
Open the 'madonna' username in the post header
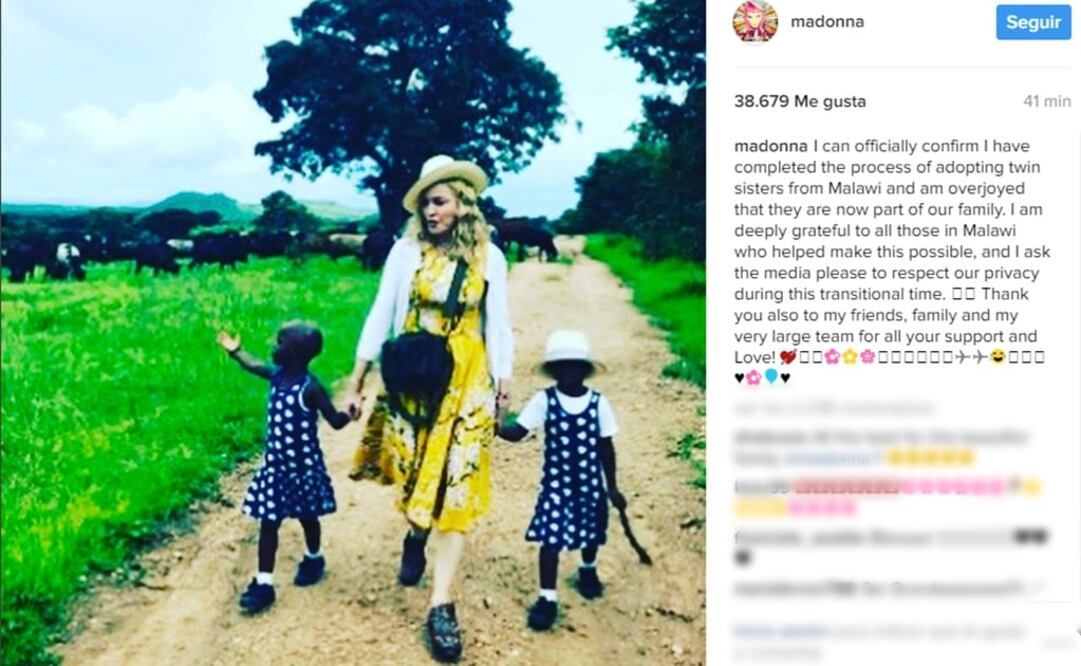point(827,21)
